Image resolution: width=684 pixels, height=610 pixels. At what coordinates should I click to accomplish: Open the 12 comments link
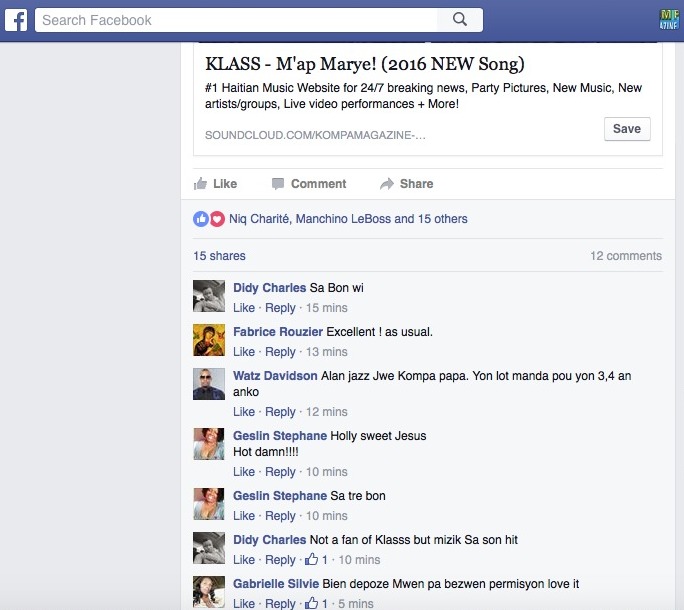point(626,256)
